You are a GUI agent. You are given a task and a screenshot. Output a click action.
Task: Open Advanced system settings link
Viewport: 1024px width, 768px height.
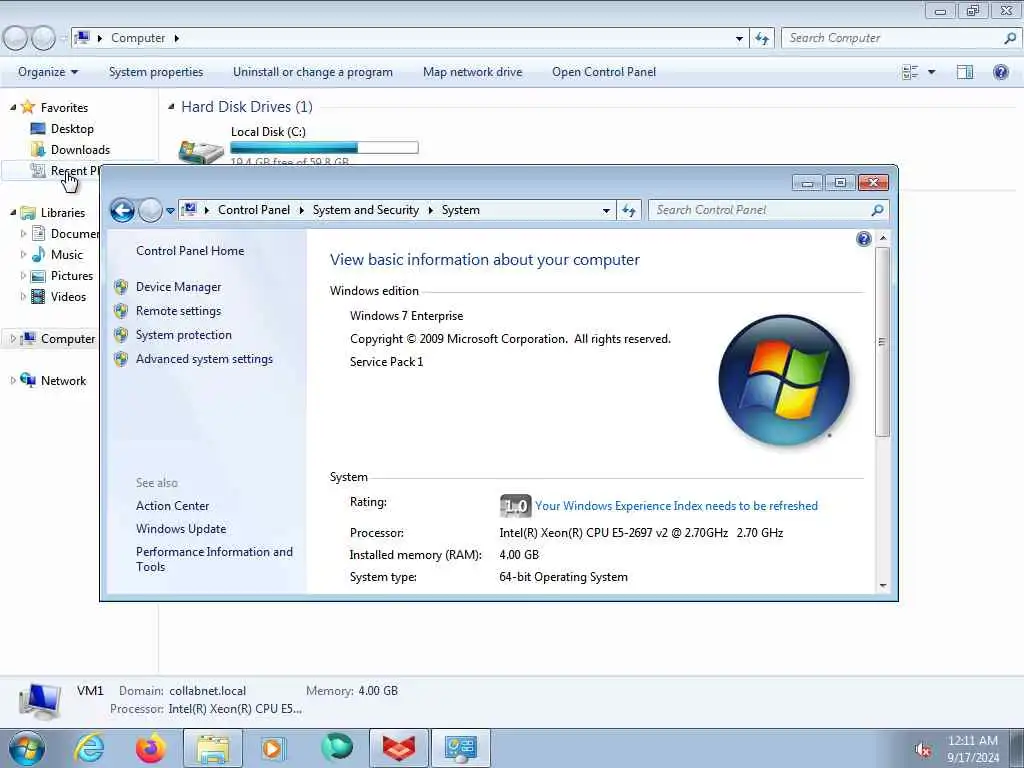click(x=204, y=359)
